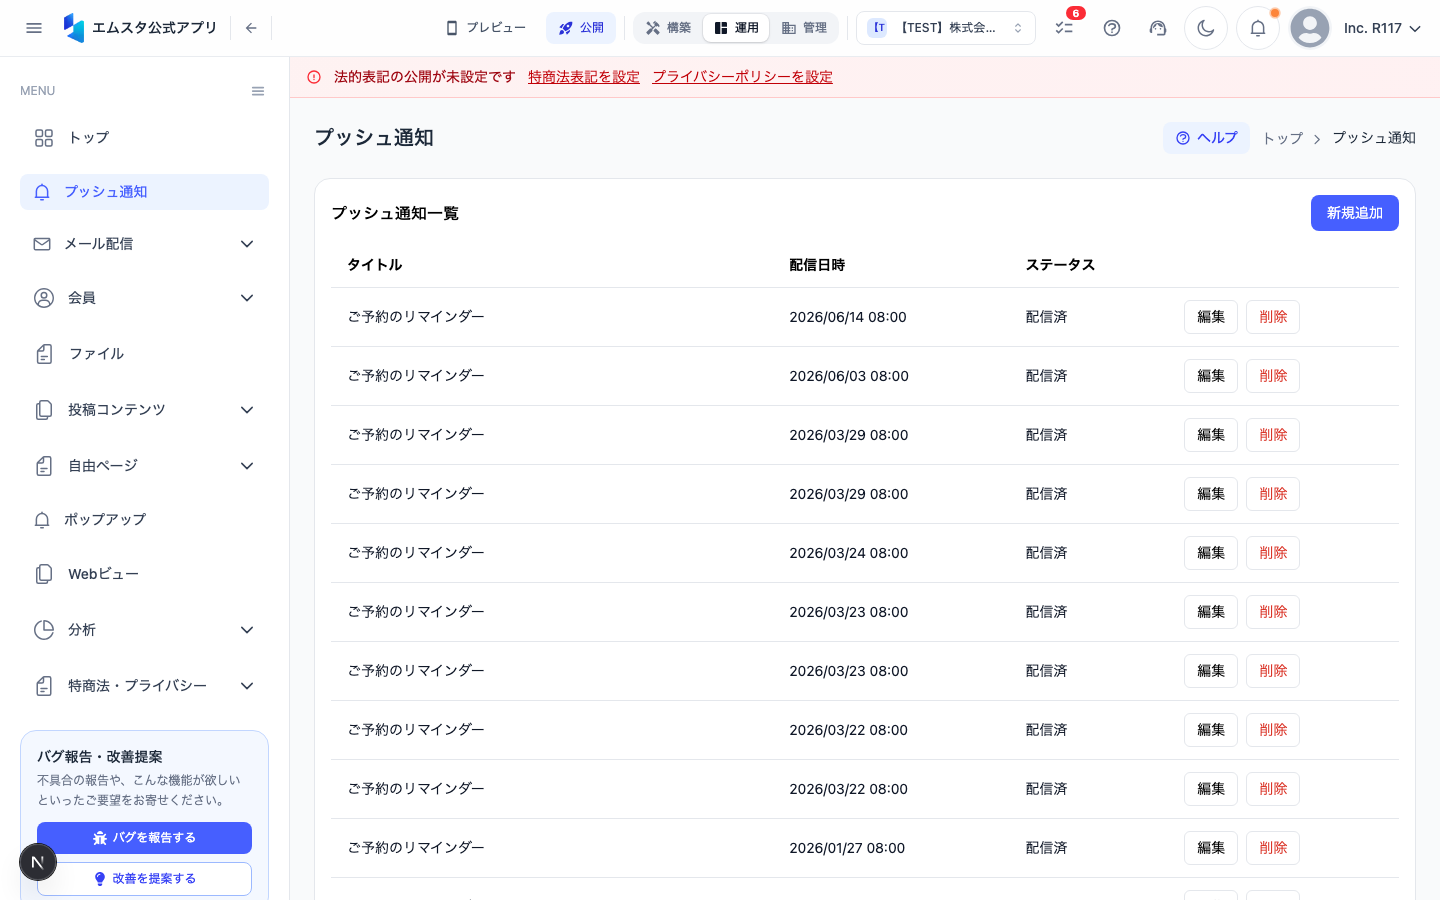Click the user avatar picture
Screen dimensions: 1440x900
point(1310,28)
